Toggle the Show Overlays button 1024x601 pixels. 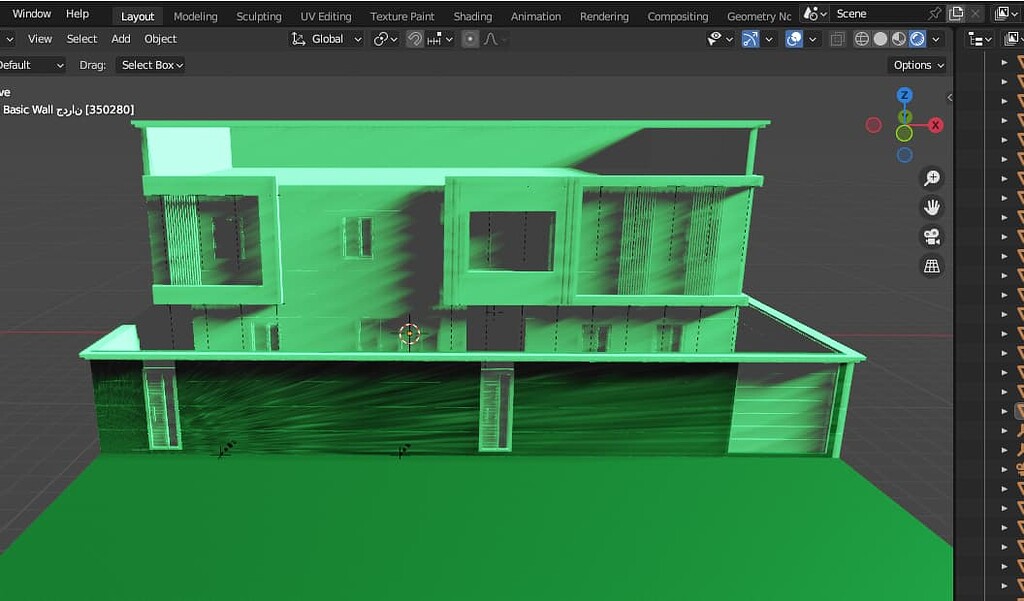coord(793,38)
